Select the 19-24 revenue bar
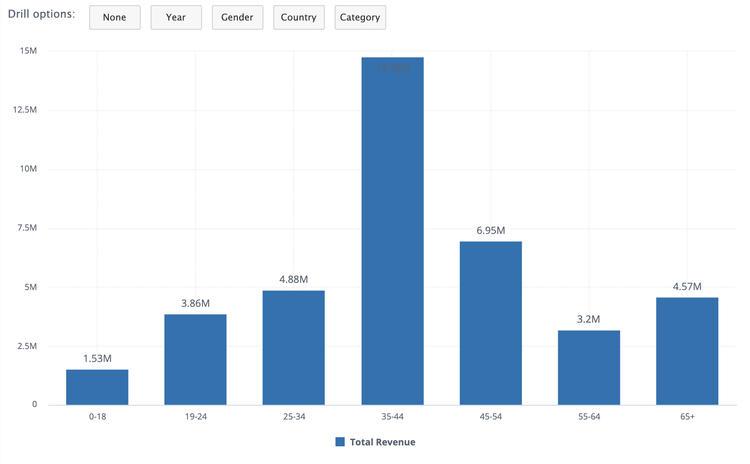Screen dimensions: 750x464 (x=195, y=360)
